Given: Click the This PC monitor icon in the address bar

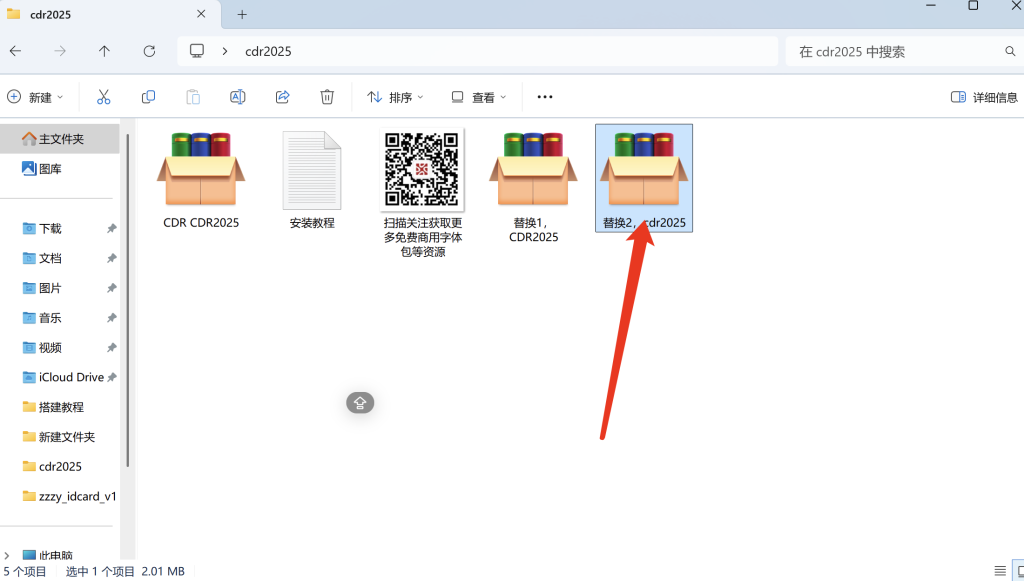Looking at the screenshot, I should [197, 51].
